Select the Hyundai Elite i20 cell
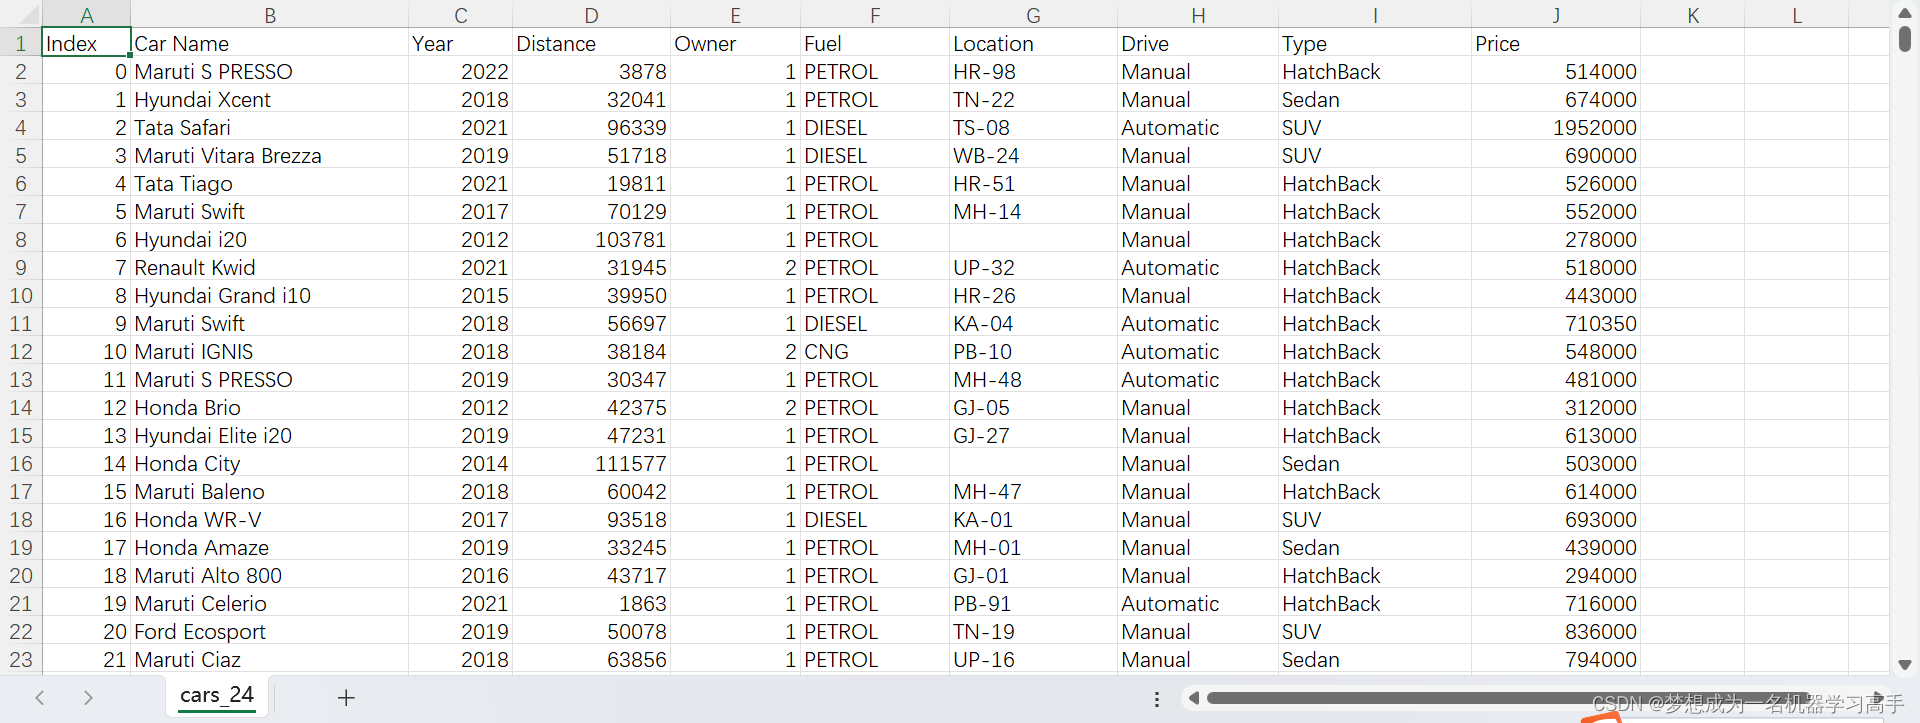The image size is (1920, 723). [x=270, y=436]
